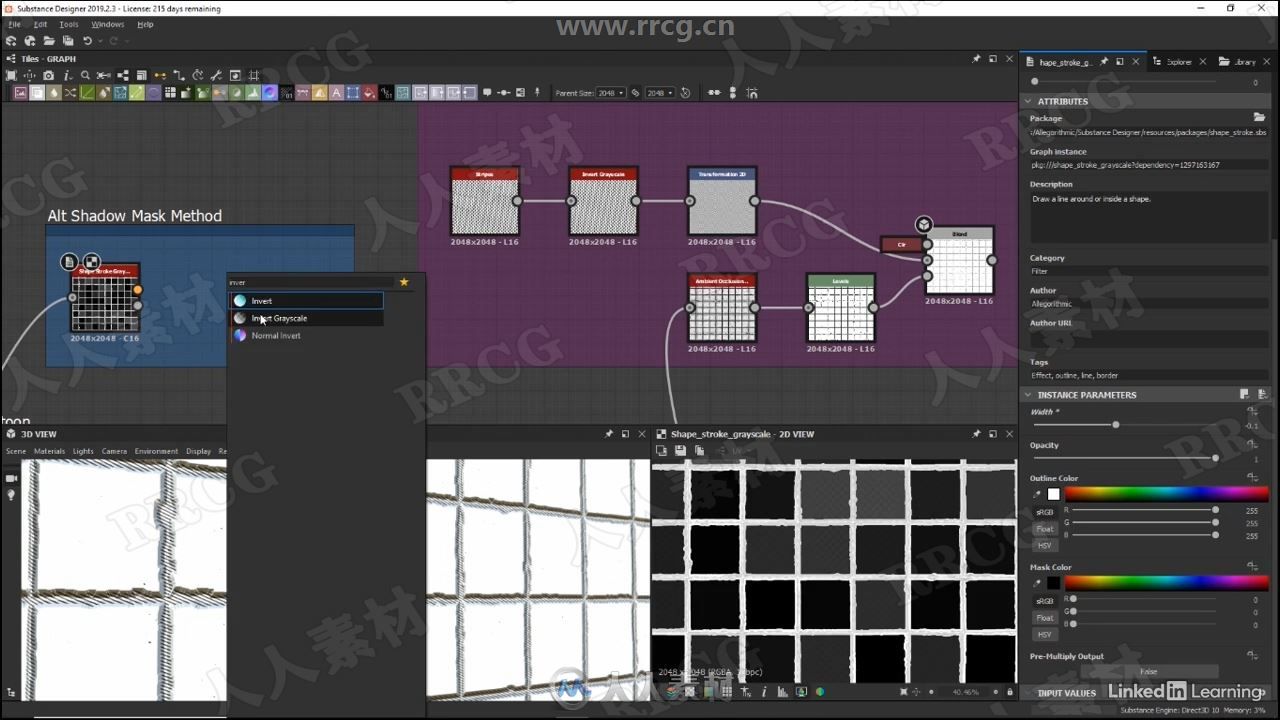Click save image icon in 2D View
The width and height of the screenshot is (1280, 720).
coord(680,451)
